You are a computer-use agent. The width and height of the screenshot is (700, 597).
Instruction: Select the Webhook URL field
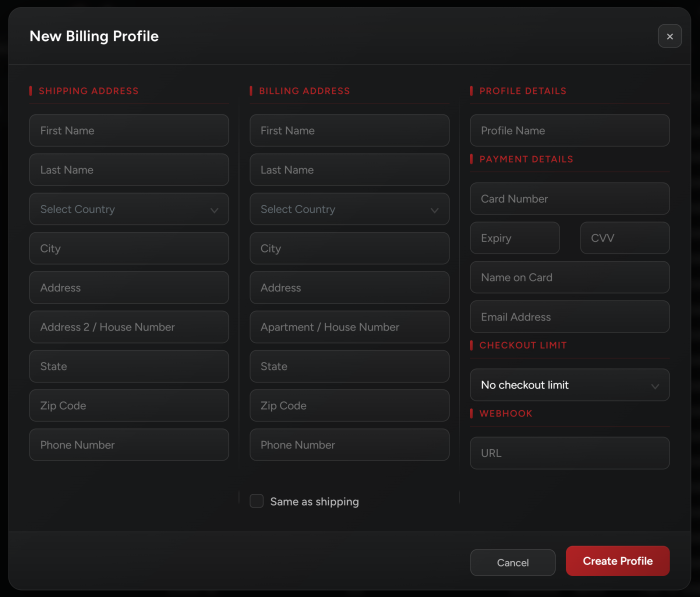pos(569,453)
